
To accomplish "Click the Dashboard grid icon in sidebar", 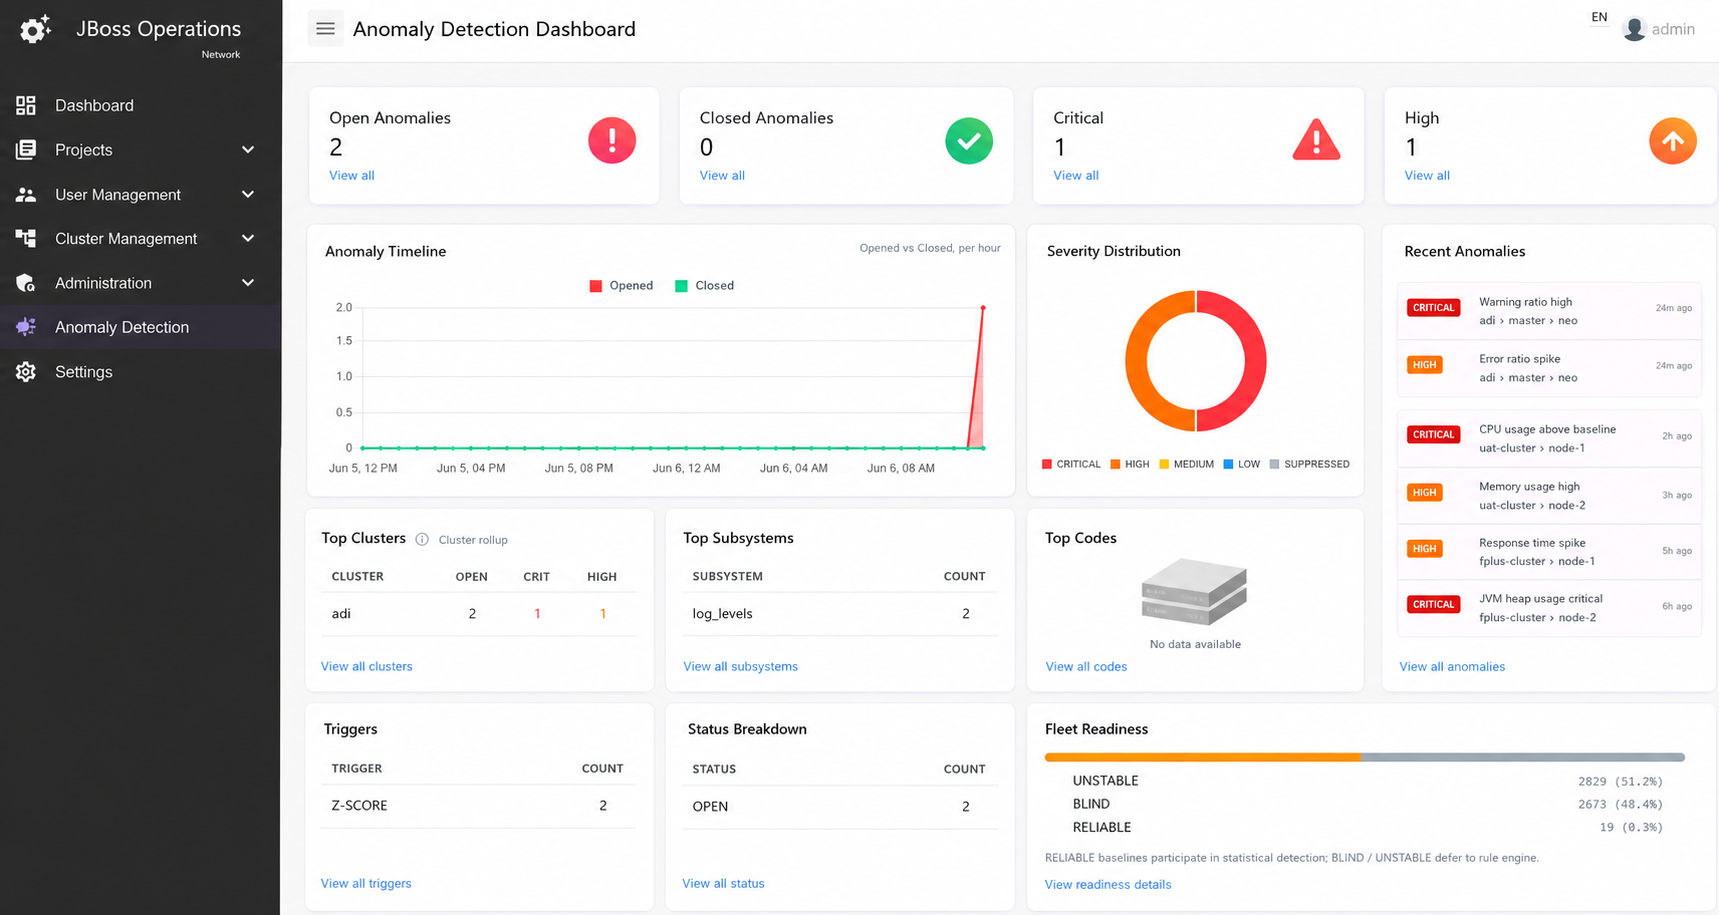I will coord(26,105).
